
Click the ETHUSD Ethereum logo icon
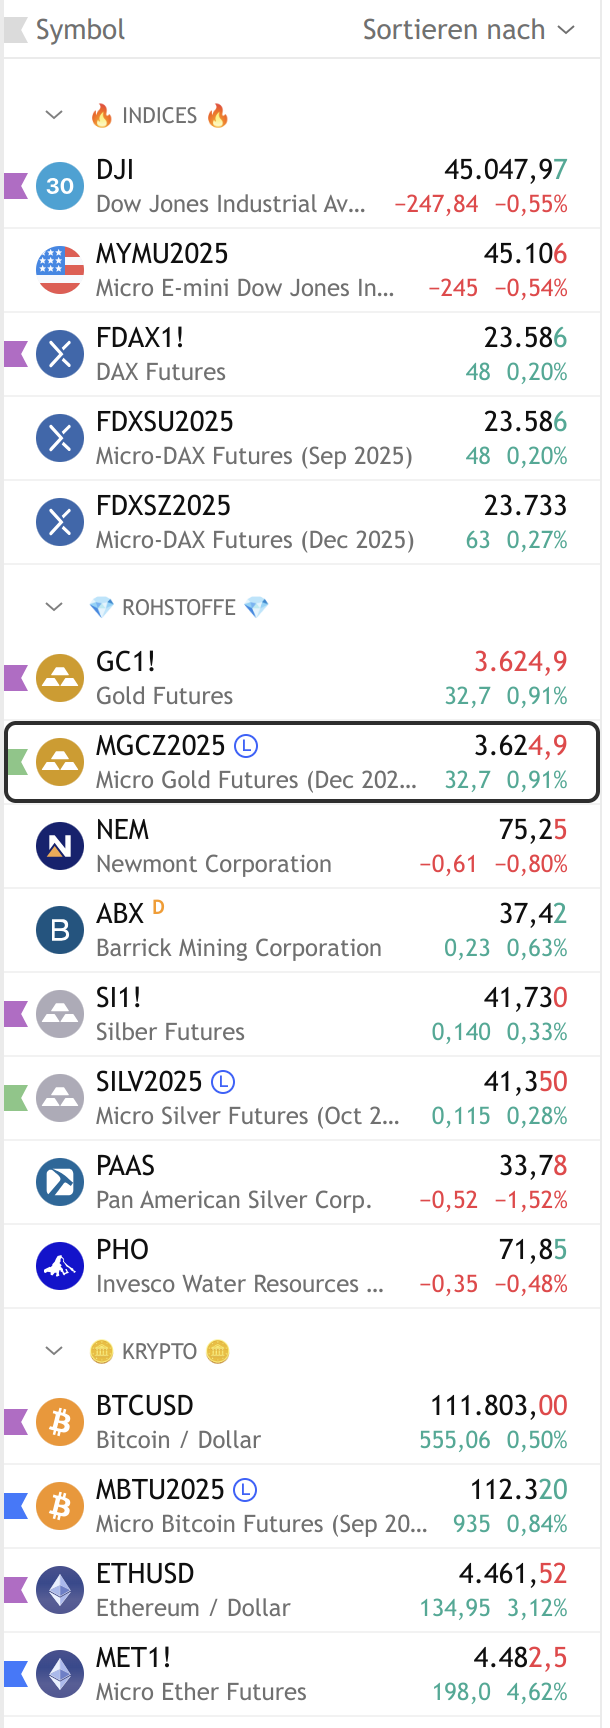60,1590
